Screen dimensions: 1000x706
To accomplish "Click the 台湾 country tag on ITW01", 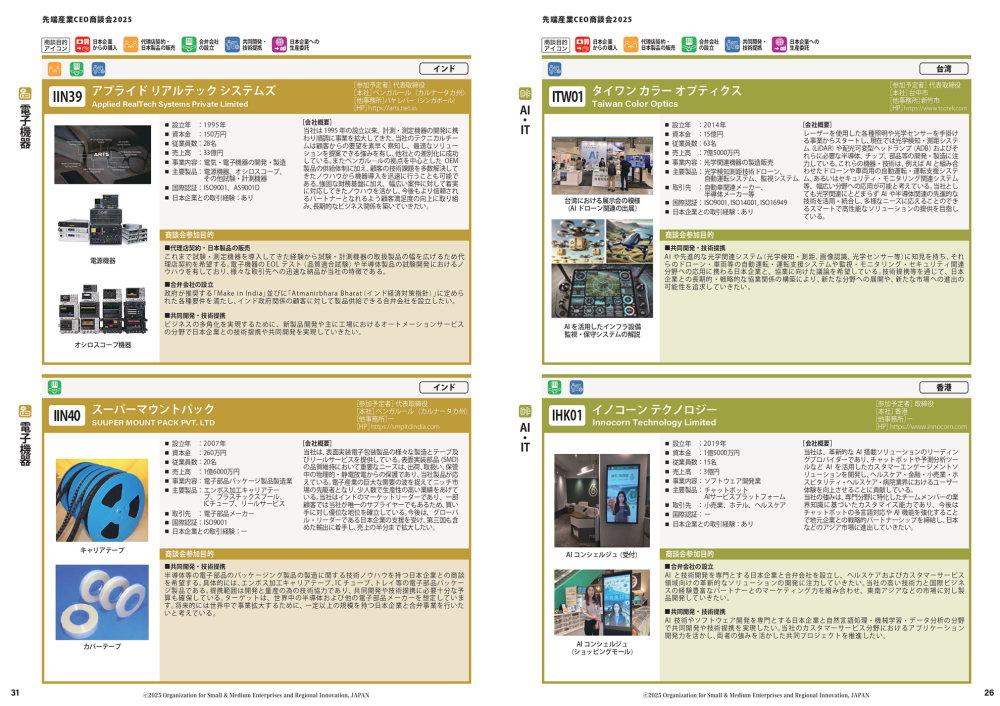I will 943,69.
